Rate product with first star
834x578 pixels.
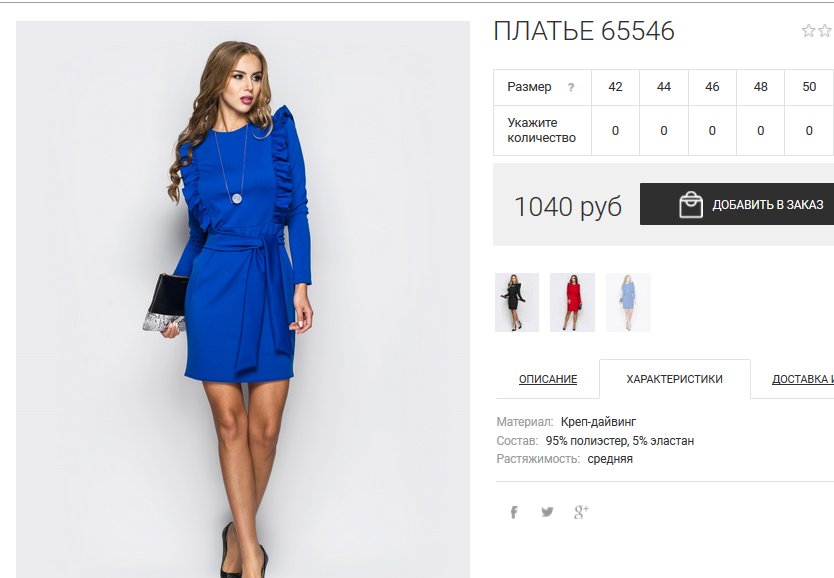tap(808, 31)
